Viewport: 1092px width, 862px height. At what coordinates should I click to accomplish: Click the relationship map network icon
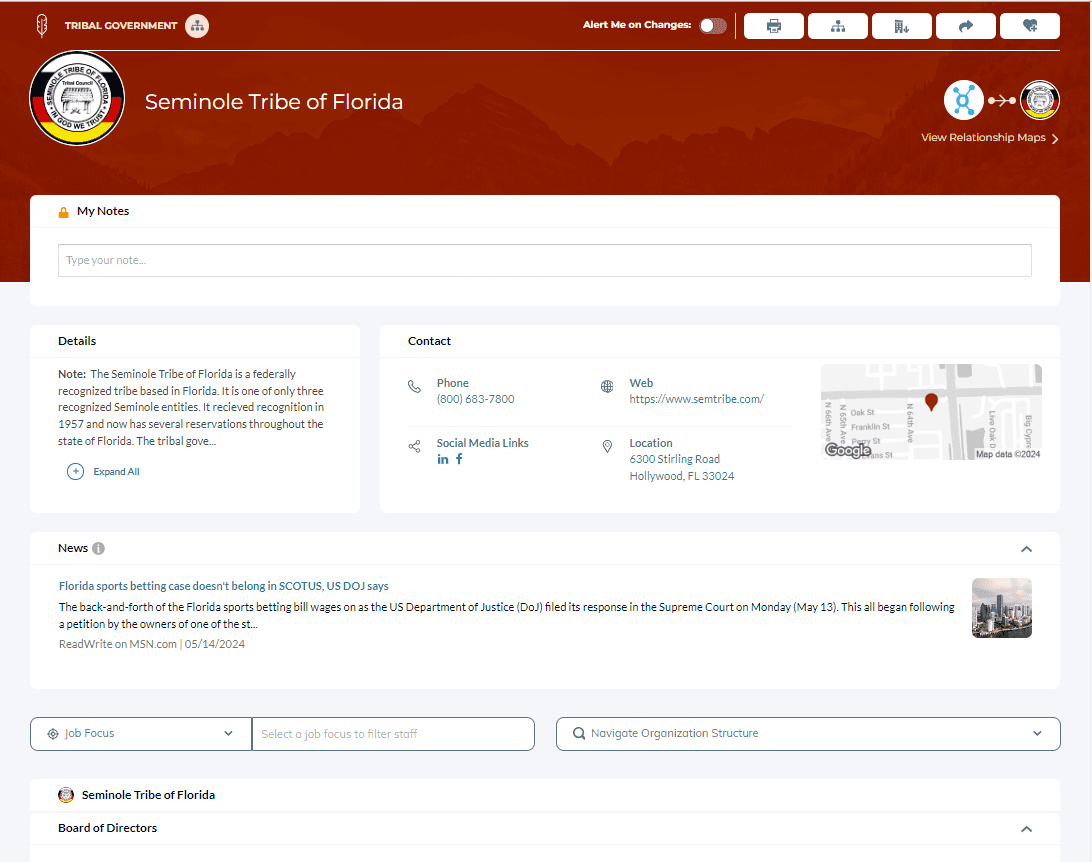tap(964, 100)
